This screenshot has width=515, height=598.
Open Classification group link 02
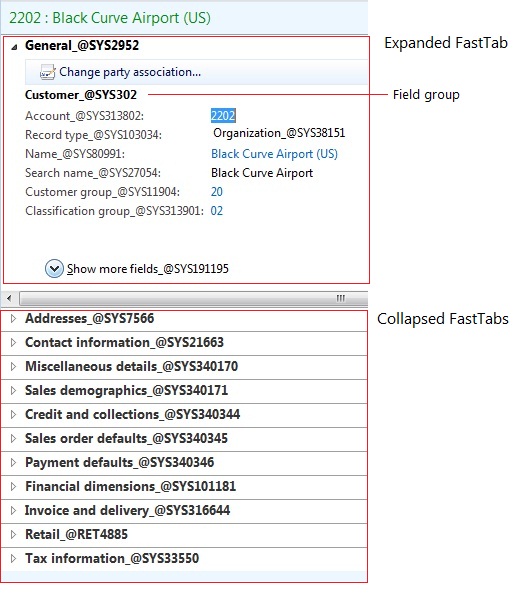(x=217, y=211)
